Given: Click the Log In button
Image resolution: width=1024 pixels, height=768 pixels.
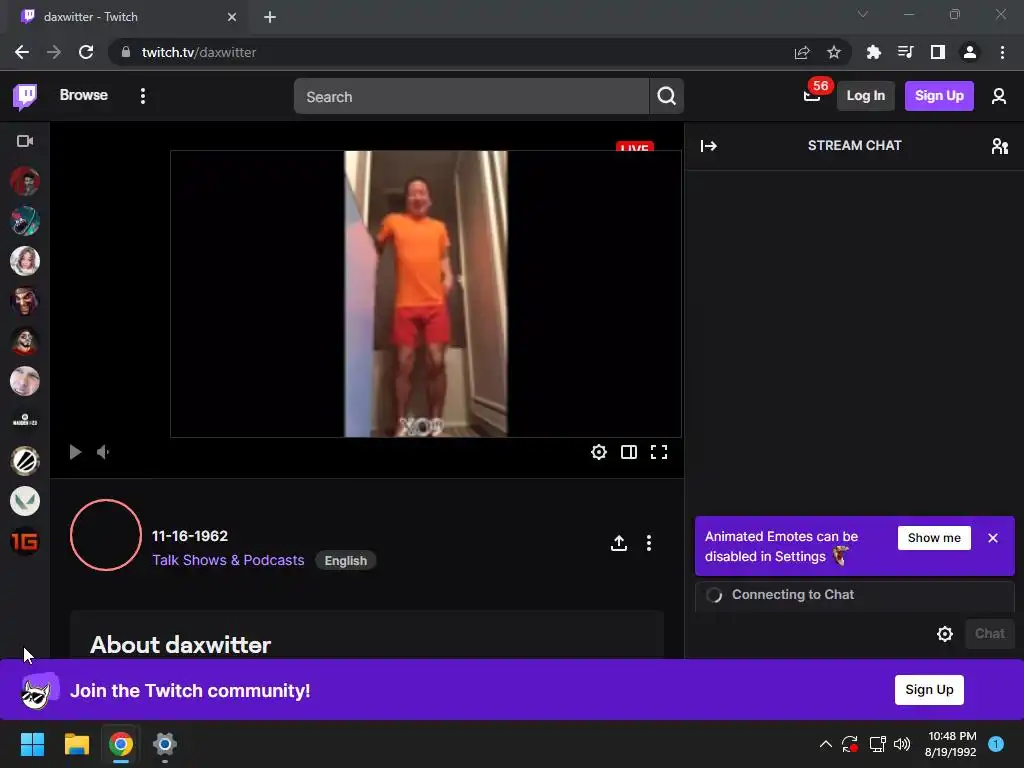Looking at the screenshot, I should tap(865, 96).
